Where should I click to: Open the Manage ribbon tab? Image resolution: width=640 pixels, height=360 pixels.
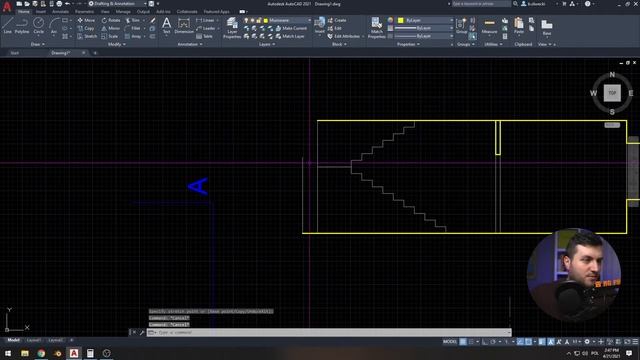[123, 12]
